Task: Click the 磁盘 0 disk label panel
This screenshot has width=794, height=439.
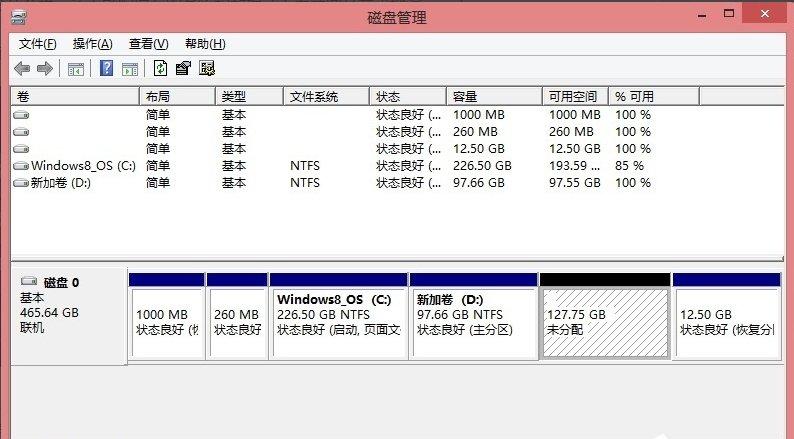Action: (x=69, y=315)
